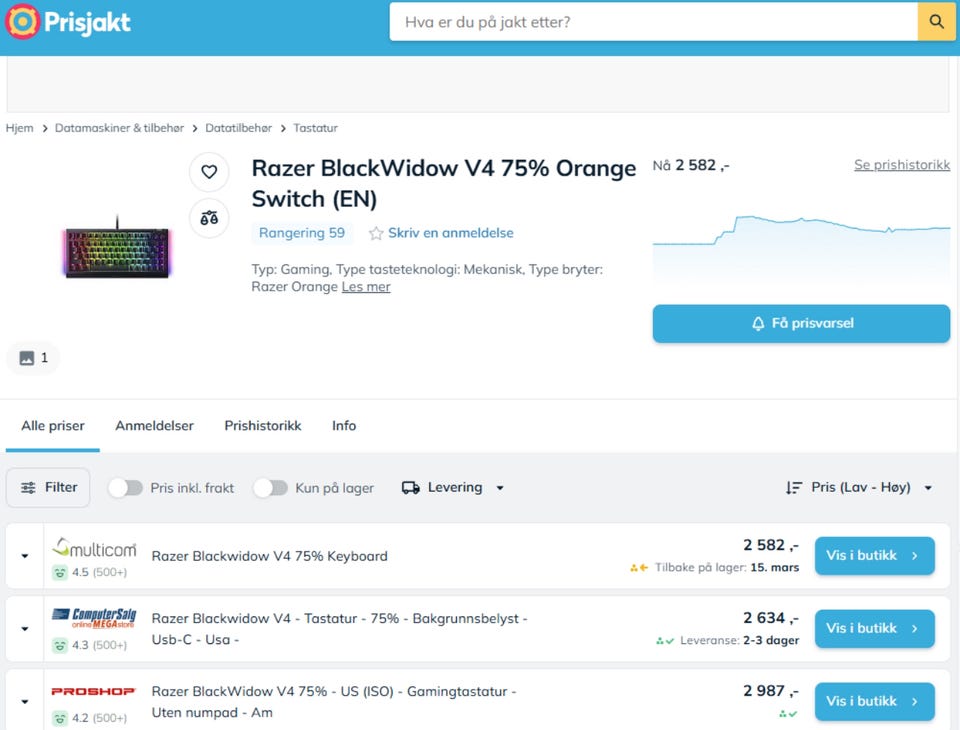Screen dimensions: 960x730
Task: Click the ComputerSalg store logo
Action: 94,619
